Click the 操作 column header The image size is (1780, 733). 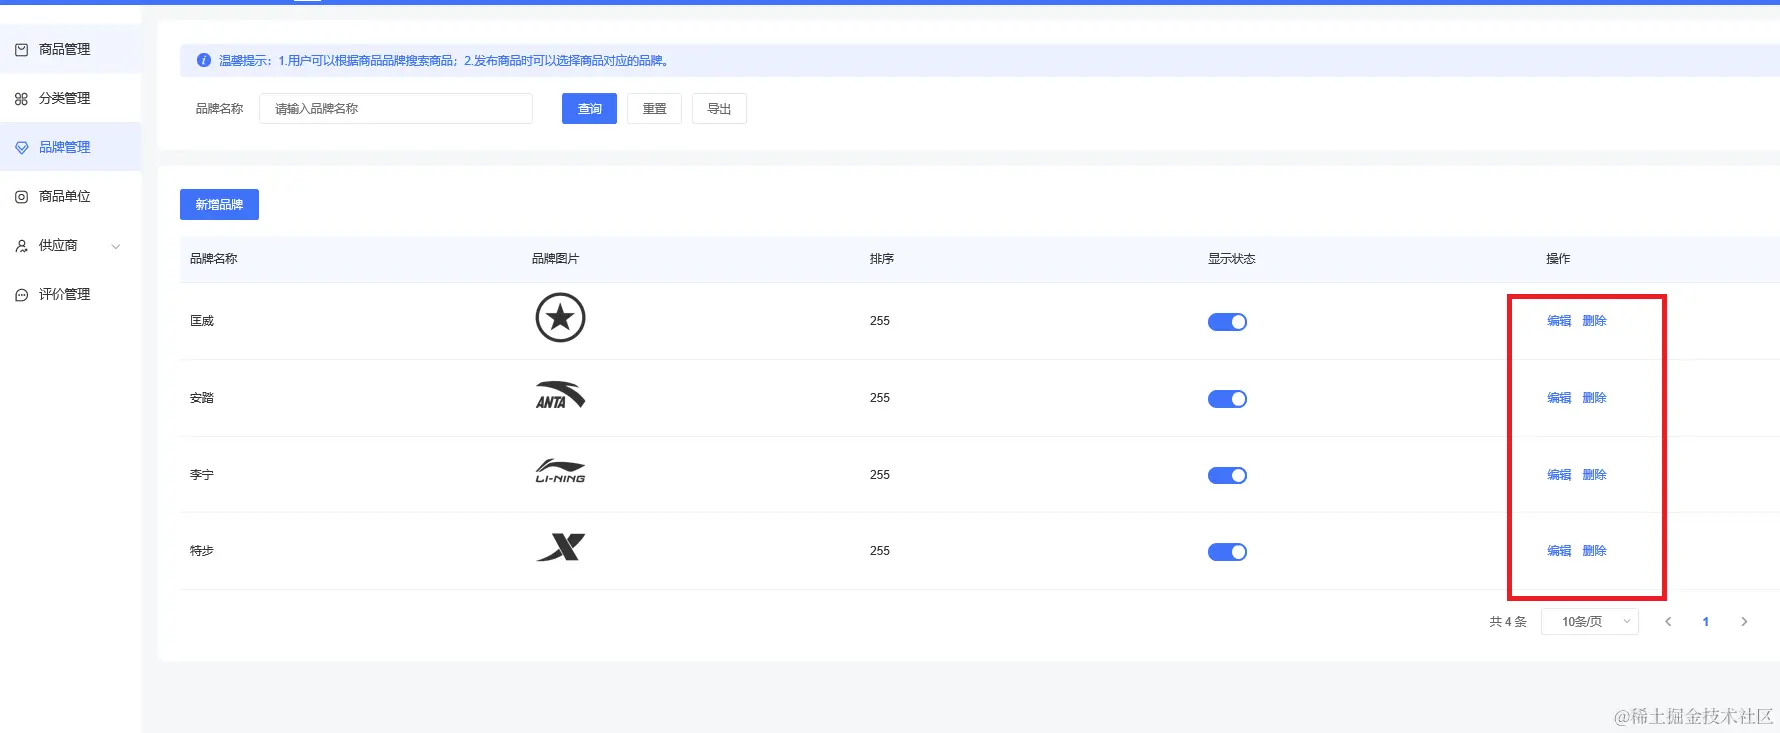(1558, 259)
